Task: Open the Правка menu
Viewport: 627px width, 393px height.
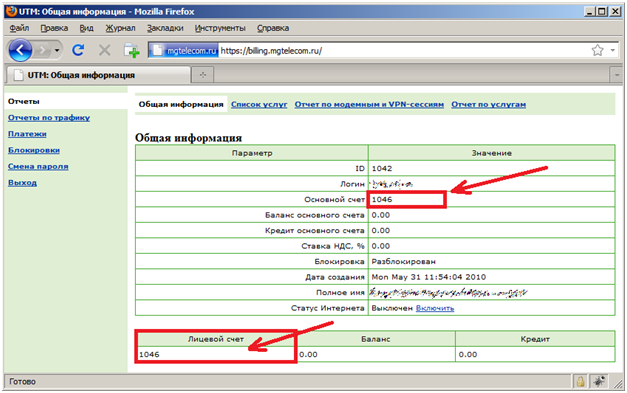Action: tap(54, 28)
